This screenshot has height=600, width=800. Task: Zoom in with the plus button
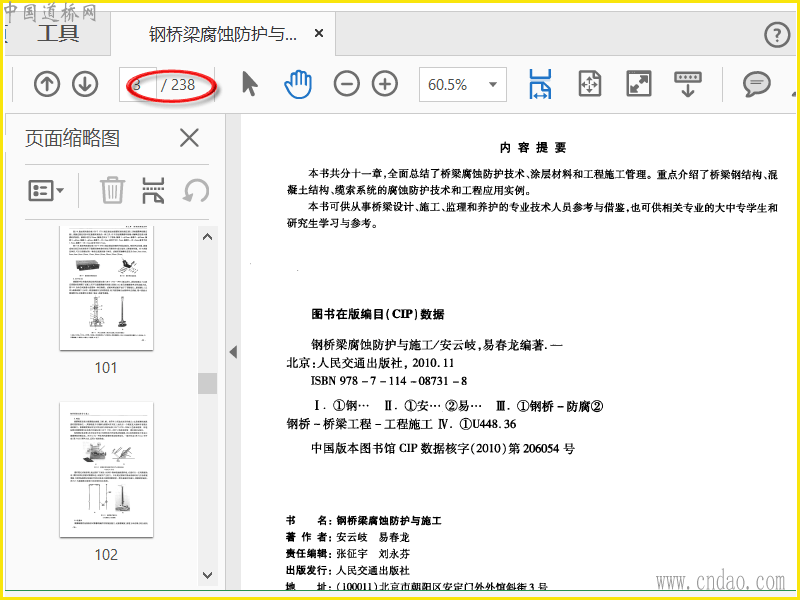[x=385, y=84]
